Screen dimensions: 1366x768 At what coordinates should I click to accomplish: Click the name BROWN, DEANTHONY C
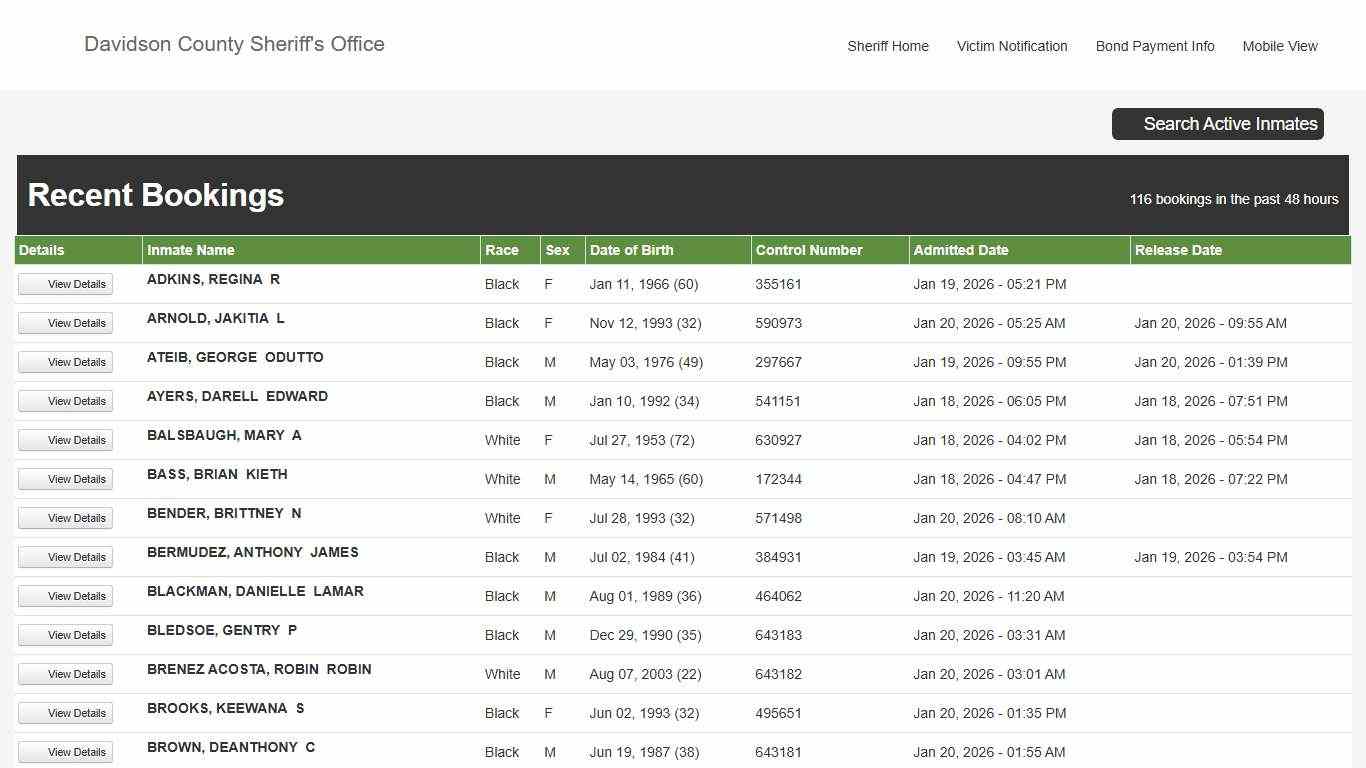pos(230,747)
